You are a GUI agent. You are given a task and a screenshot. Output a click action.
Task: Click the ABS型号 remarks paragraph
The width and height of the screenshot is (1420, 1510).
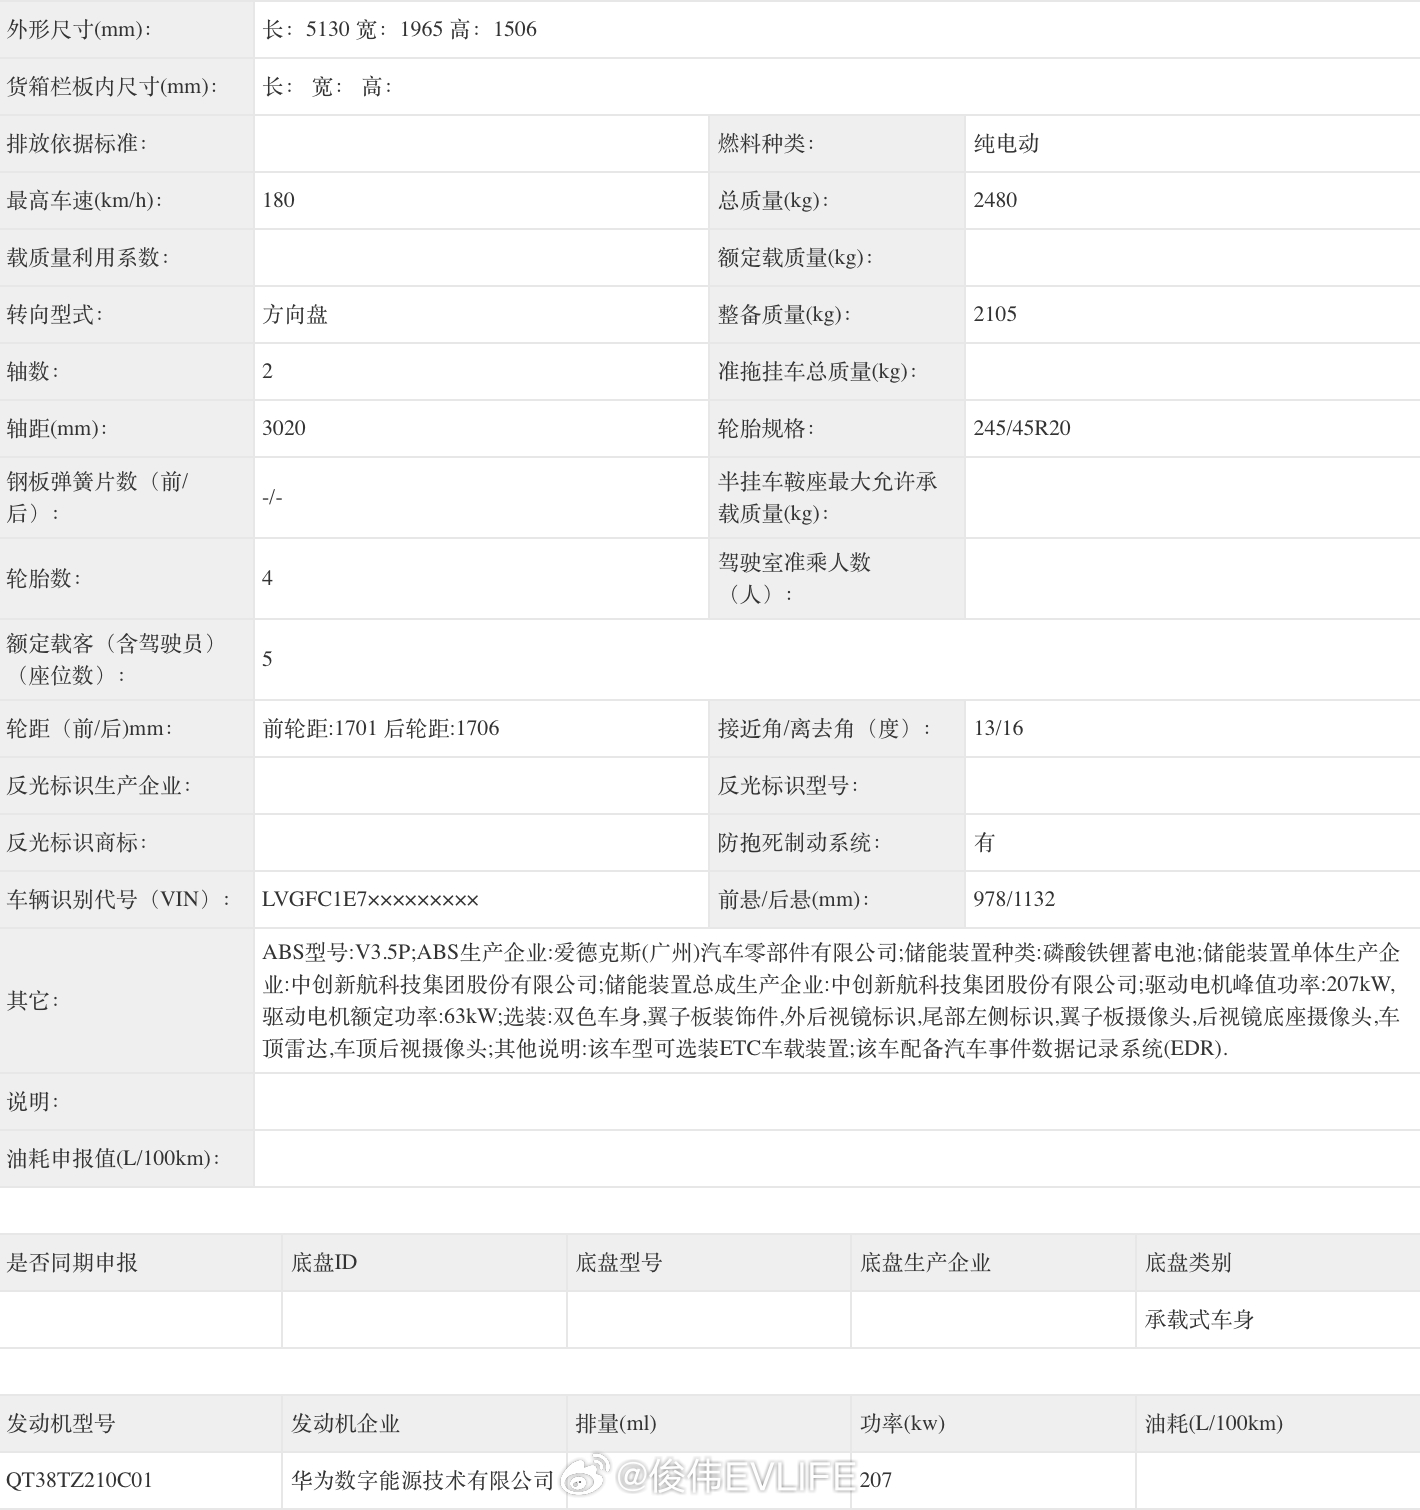coord(832,1000)
